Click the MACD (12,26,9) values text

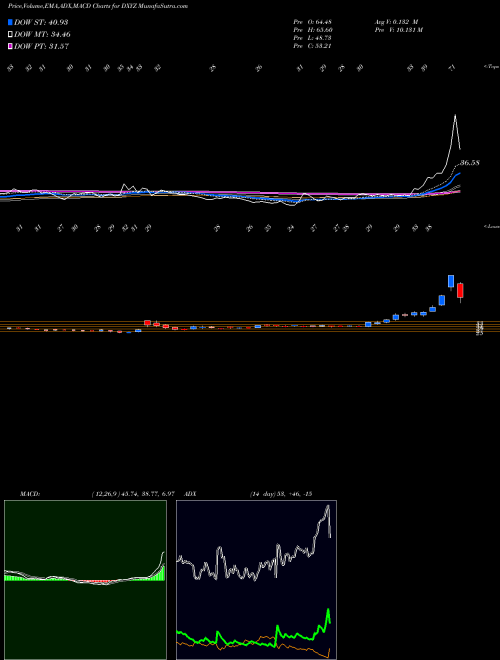point(133,494)
